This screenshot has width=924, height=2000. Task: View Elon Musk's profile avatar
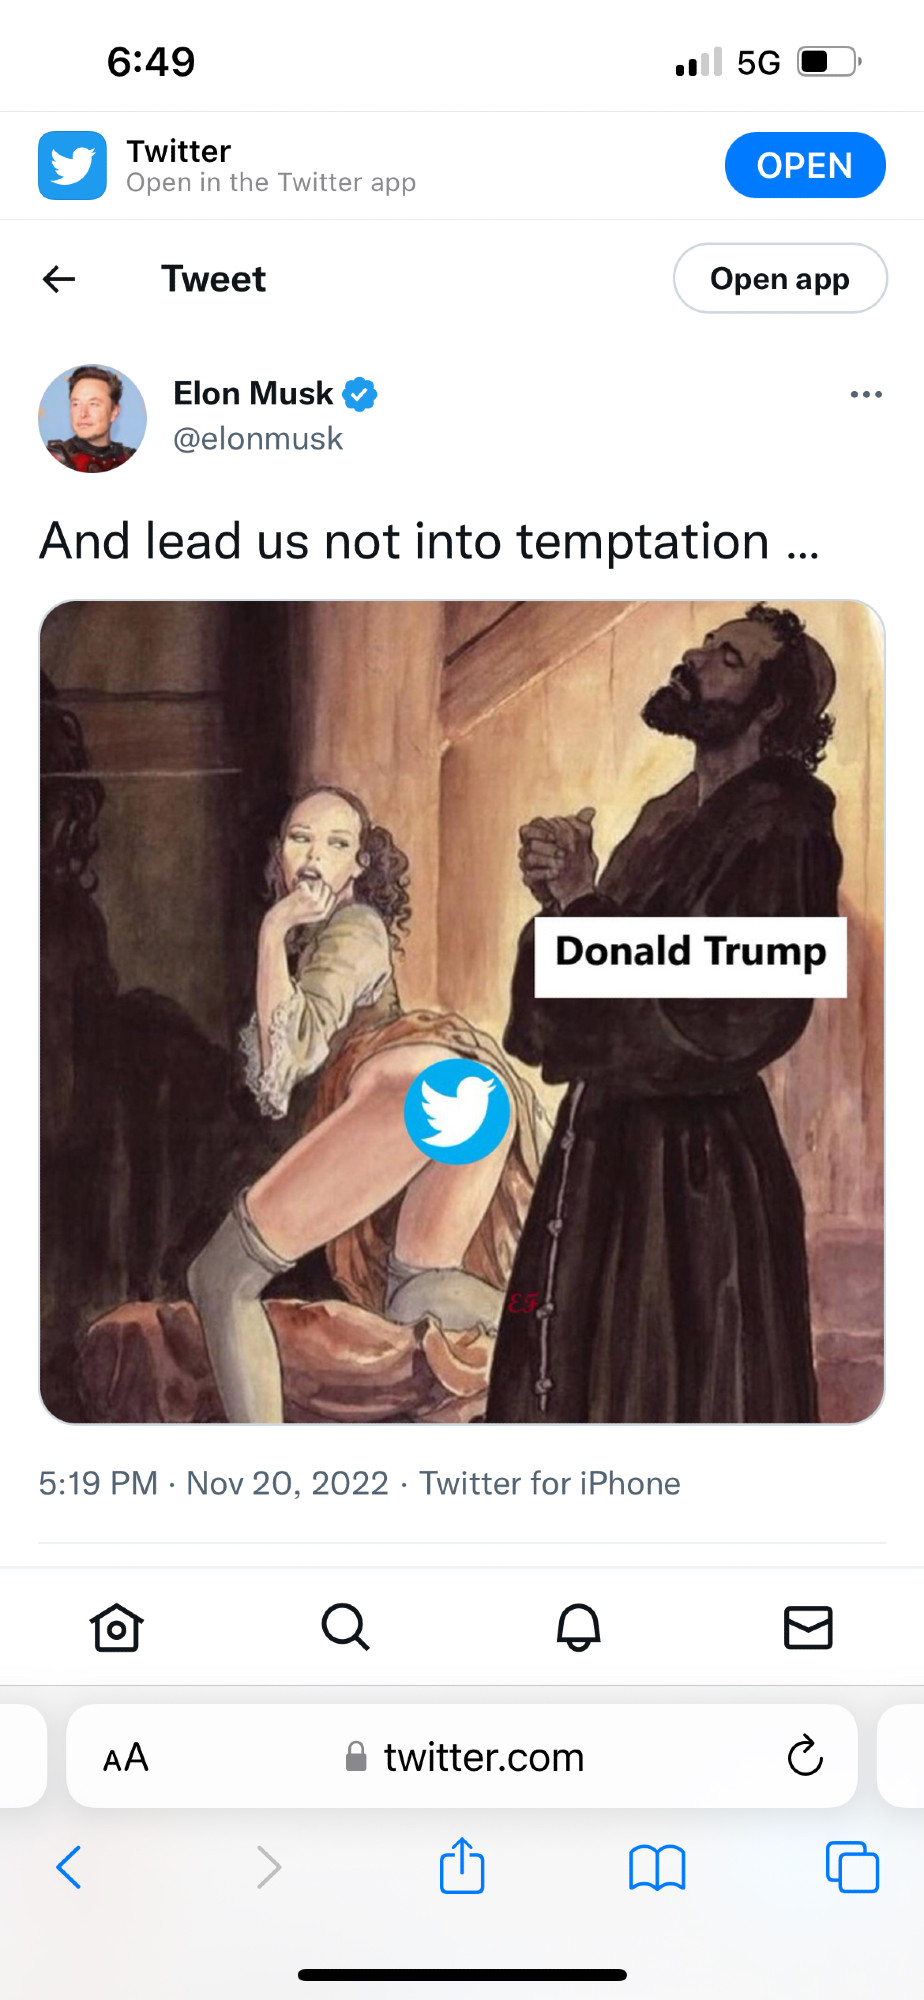pos(92,418)
